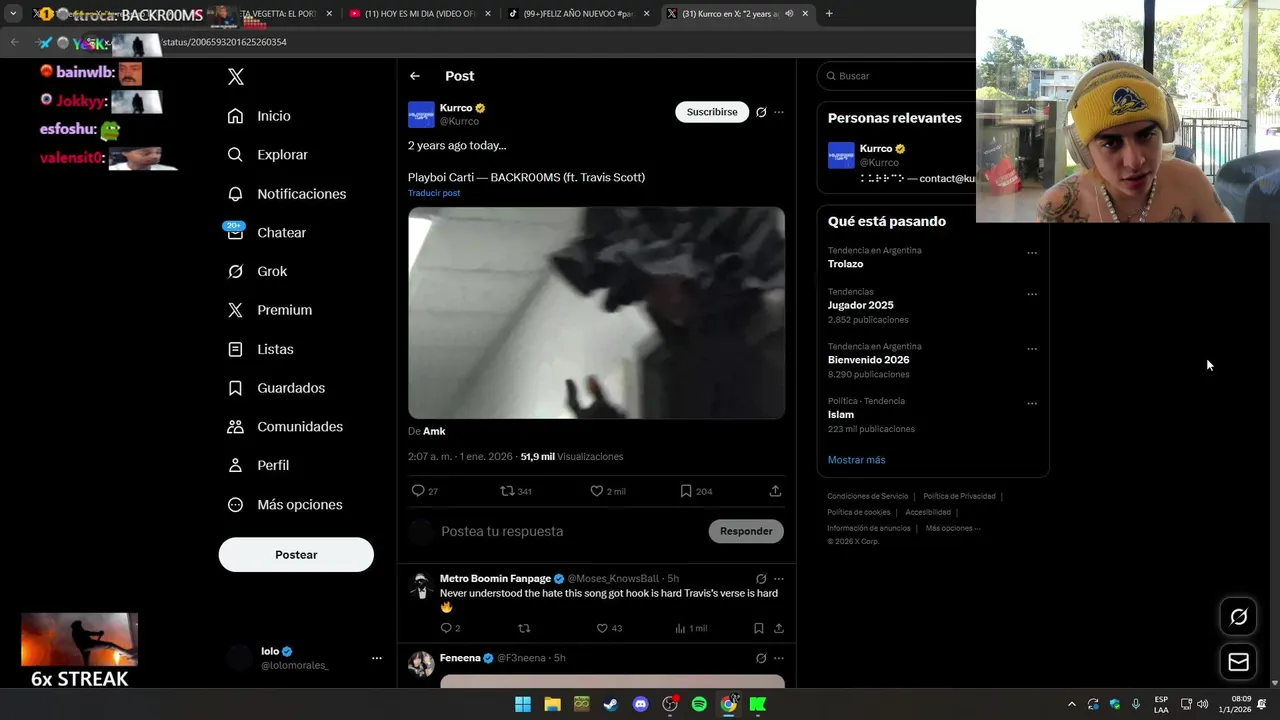Open Condiciones de Servicio link
The width and height of the screenshot is (1280, 720).
(867, 496)
